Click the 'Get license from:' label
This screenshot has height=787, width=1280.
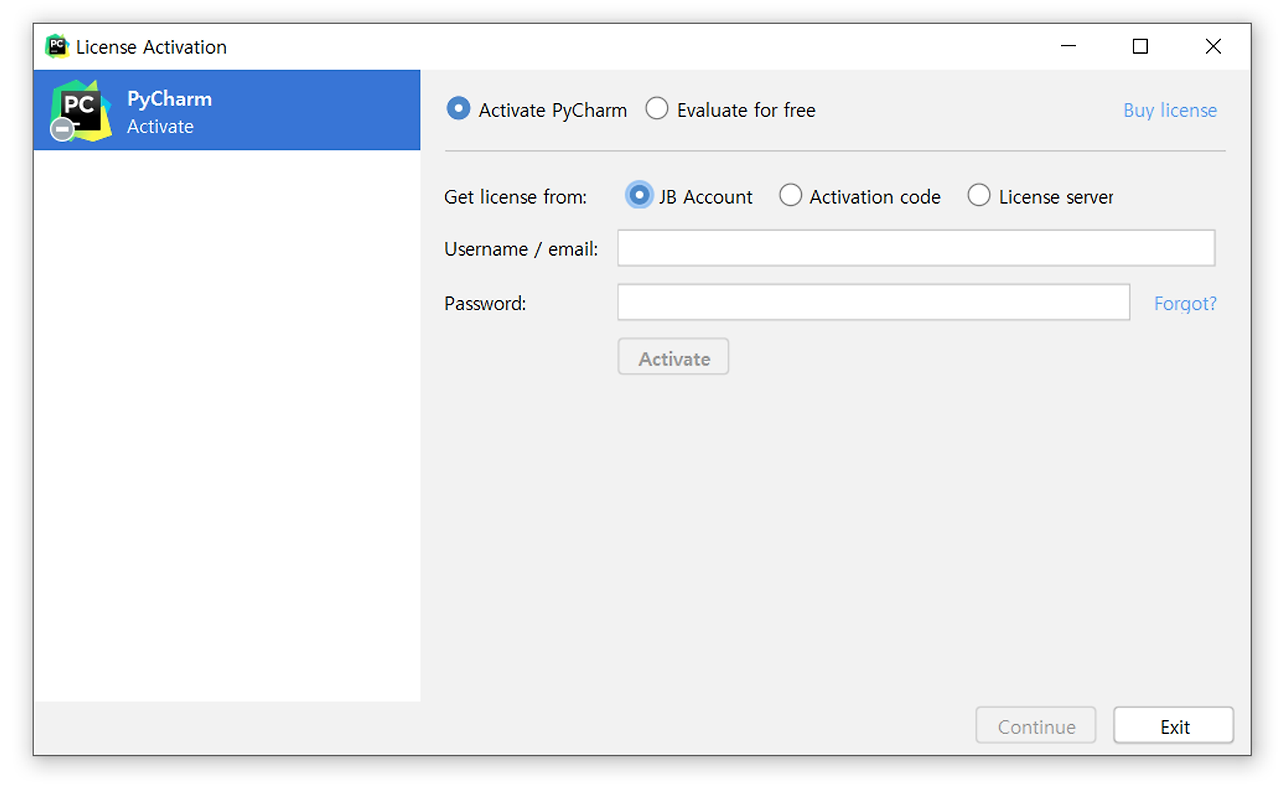[515, 197]
